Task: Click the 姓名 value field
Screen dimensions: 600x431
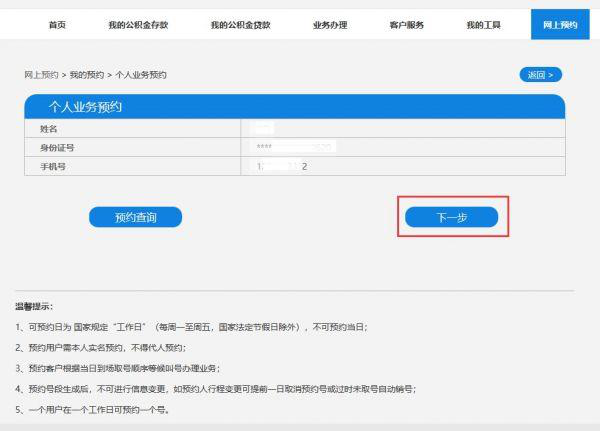Action: (x=264, y=129)
